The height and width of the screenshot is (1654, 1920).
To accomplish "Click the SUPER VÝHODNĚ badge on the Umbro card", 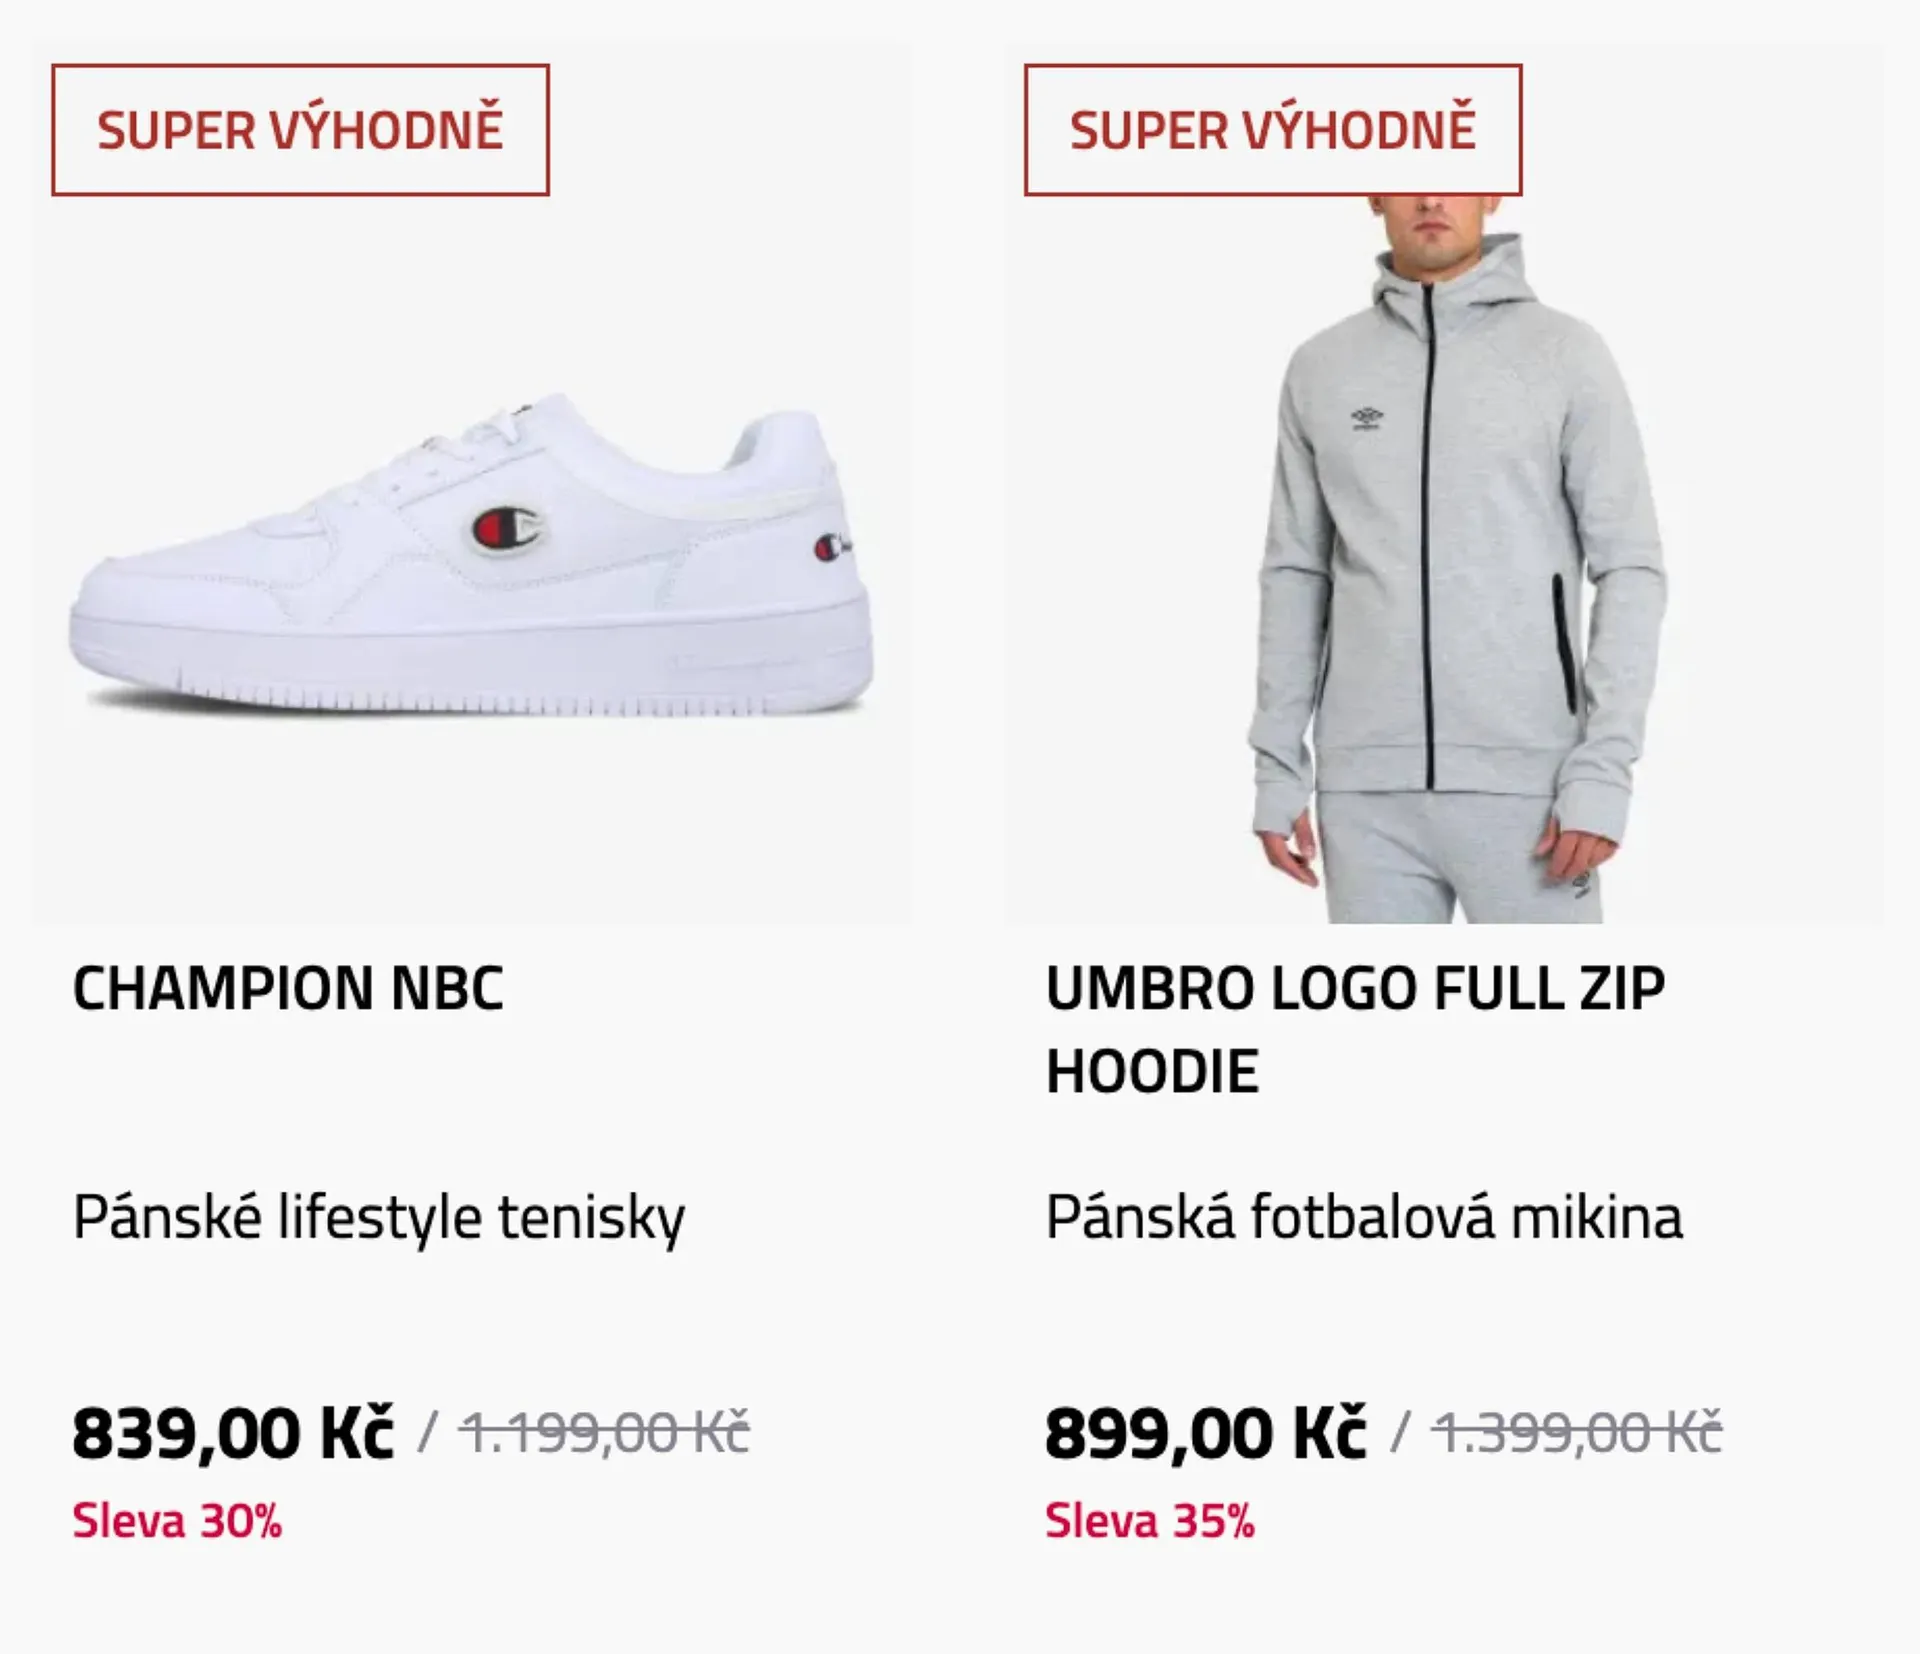I will (1272, 130).
